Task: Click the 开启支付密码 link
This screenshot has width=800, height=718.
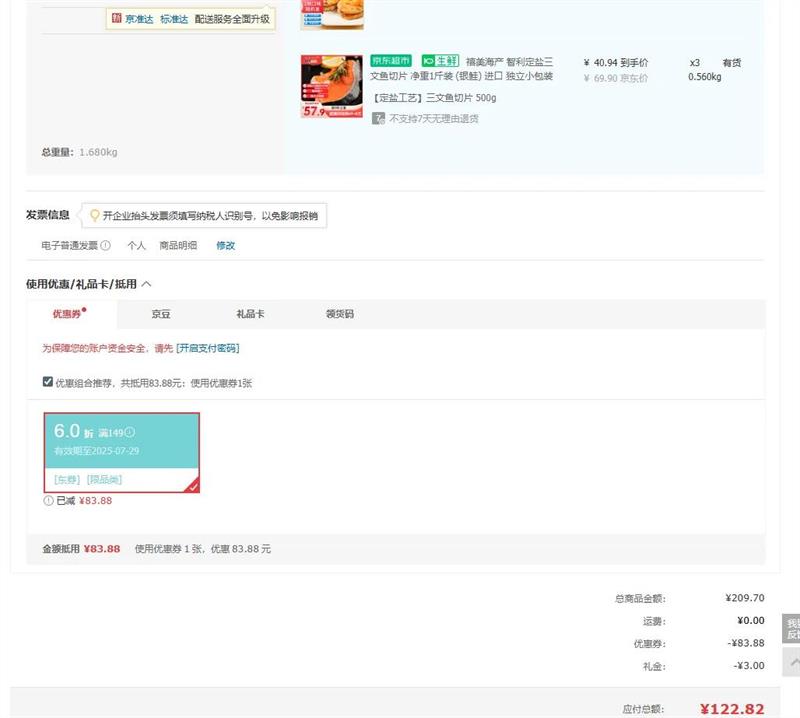Action: pyautogui.click(x=208, y=349)
